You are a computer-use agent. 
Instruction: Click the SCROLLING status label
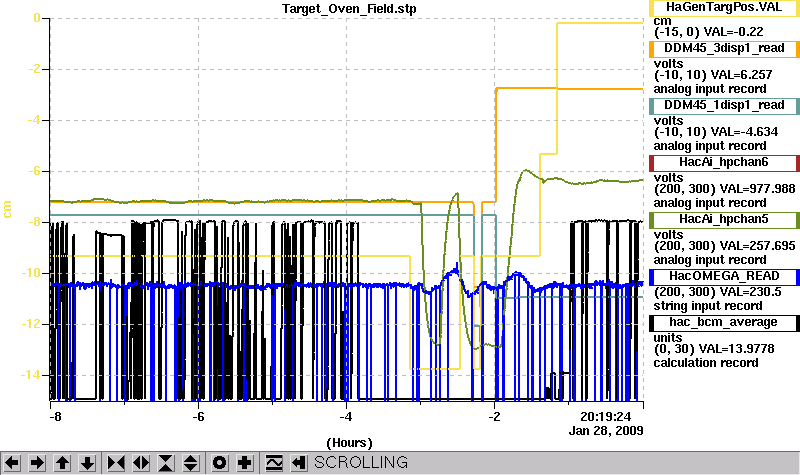[x=361, y=462]
